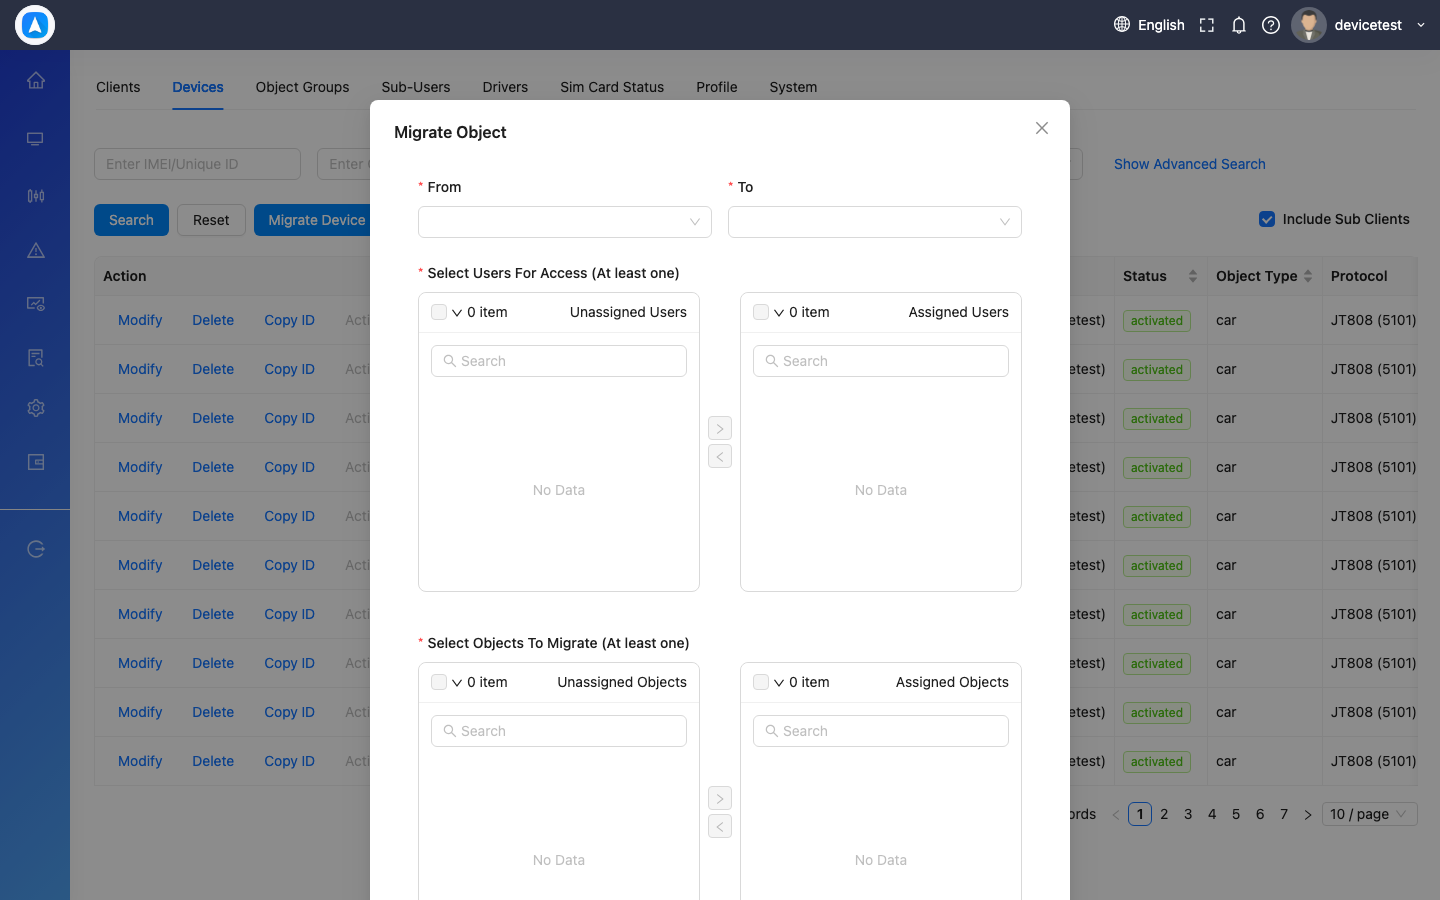
Task: Move selected objects left to Unassigned Objects
Action: click(x=720, y=826)
